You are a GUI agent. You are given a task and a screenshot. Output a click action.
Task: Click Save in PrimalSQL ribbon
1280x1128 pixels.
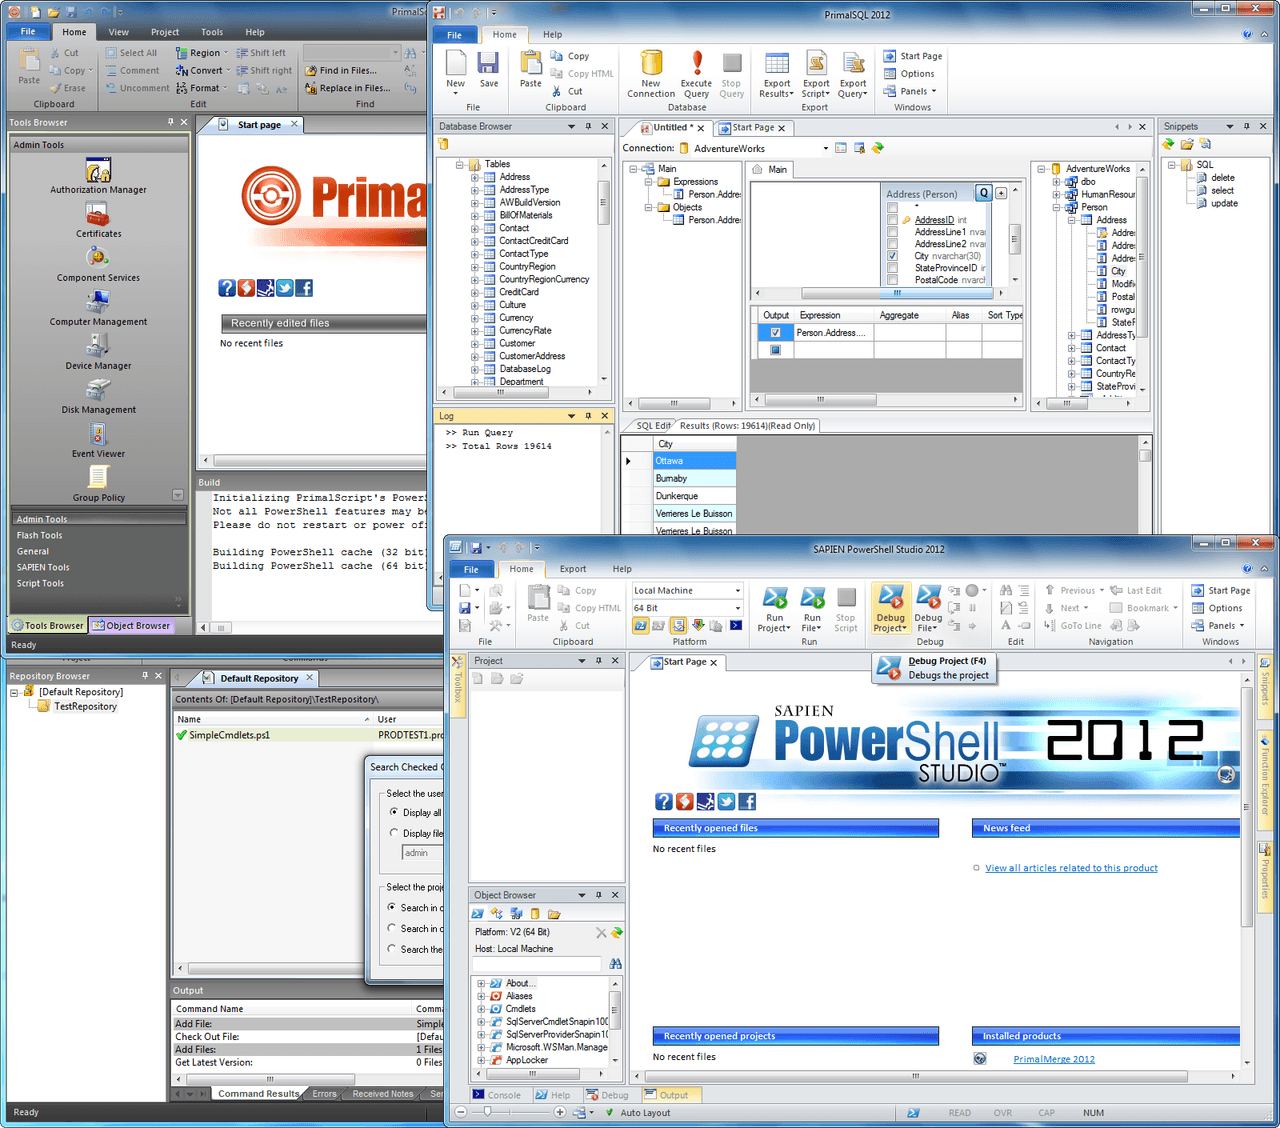click(488, 70)
